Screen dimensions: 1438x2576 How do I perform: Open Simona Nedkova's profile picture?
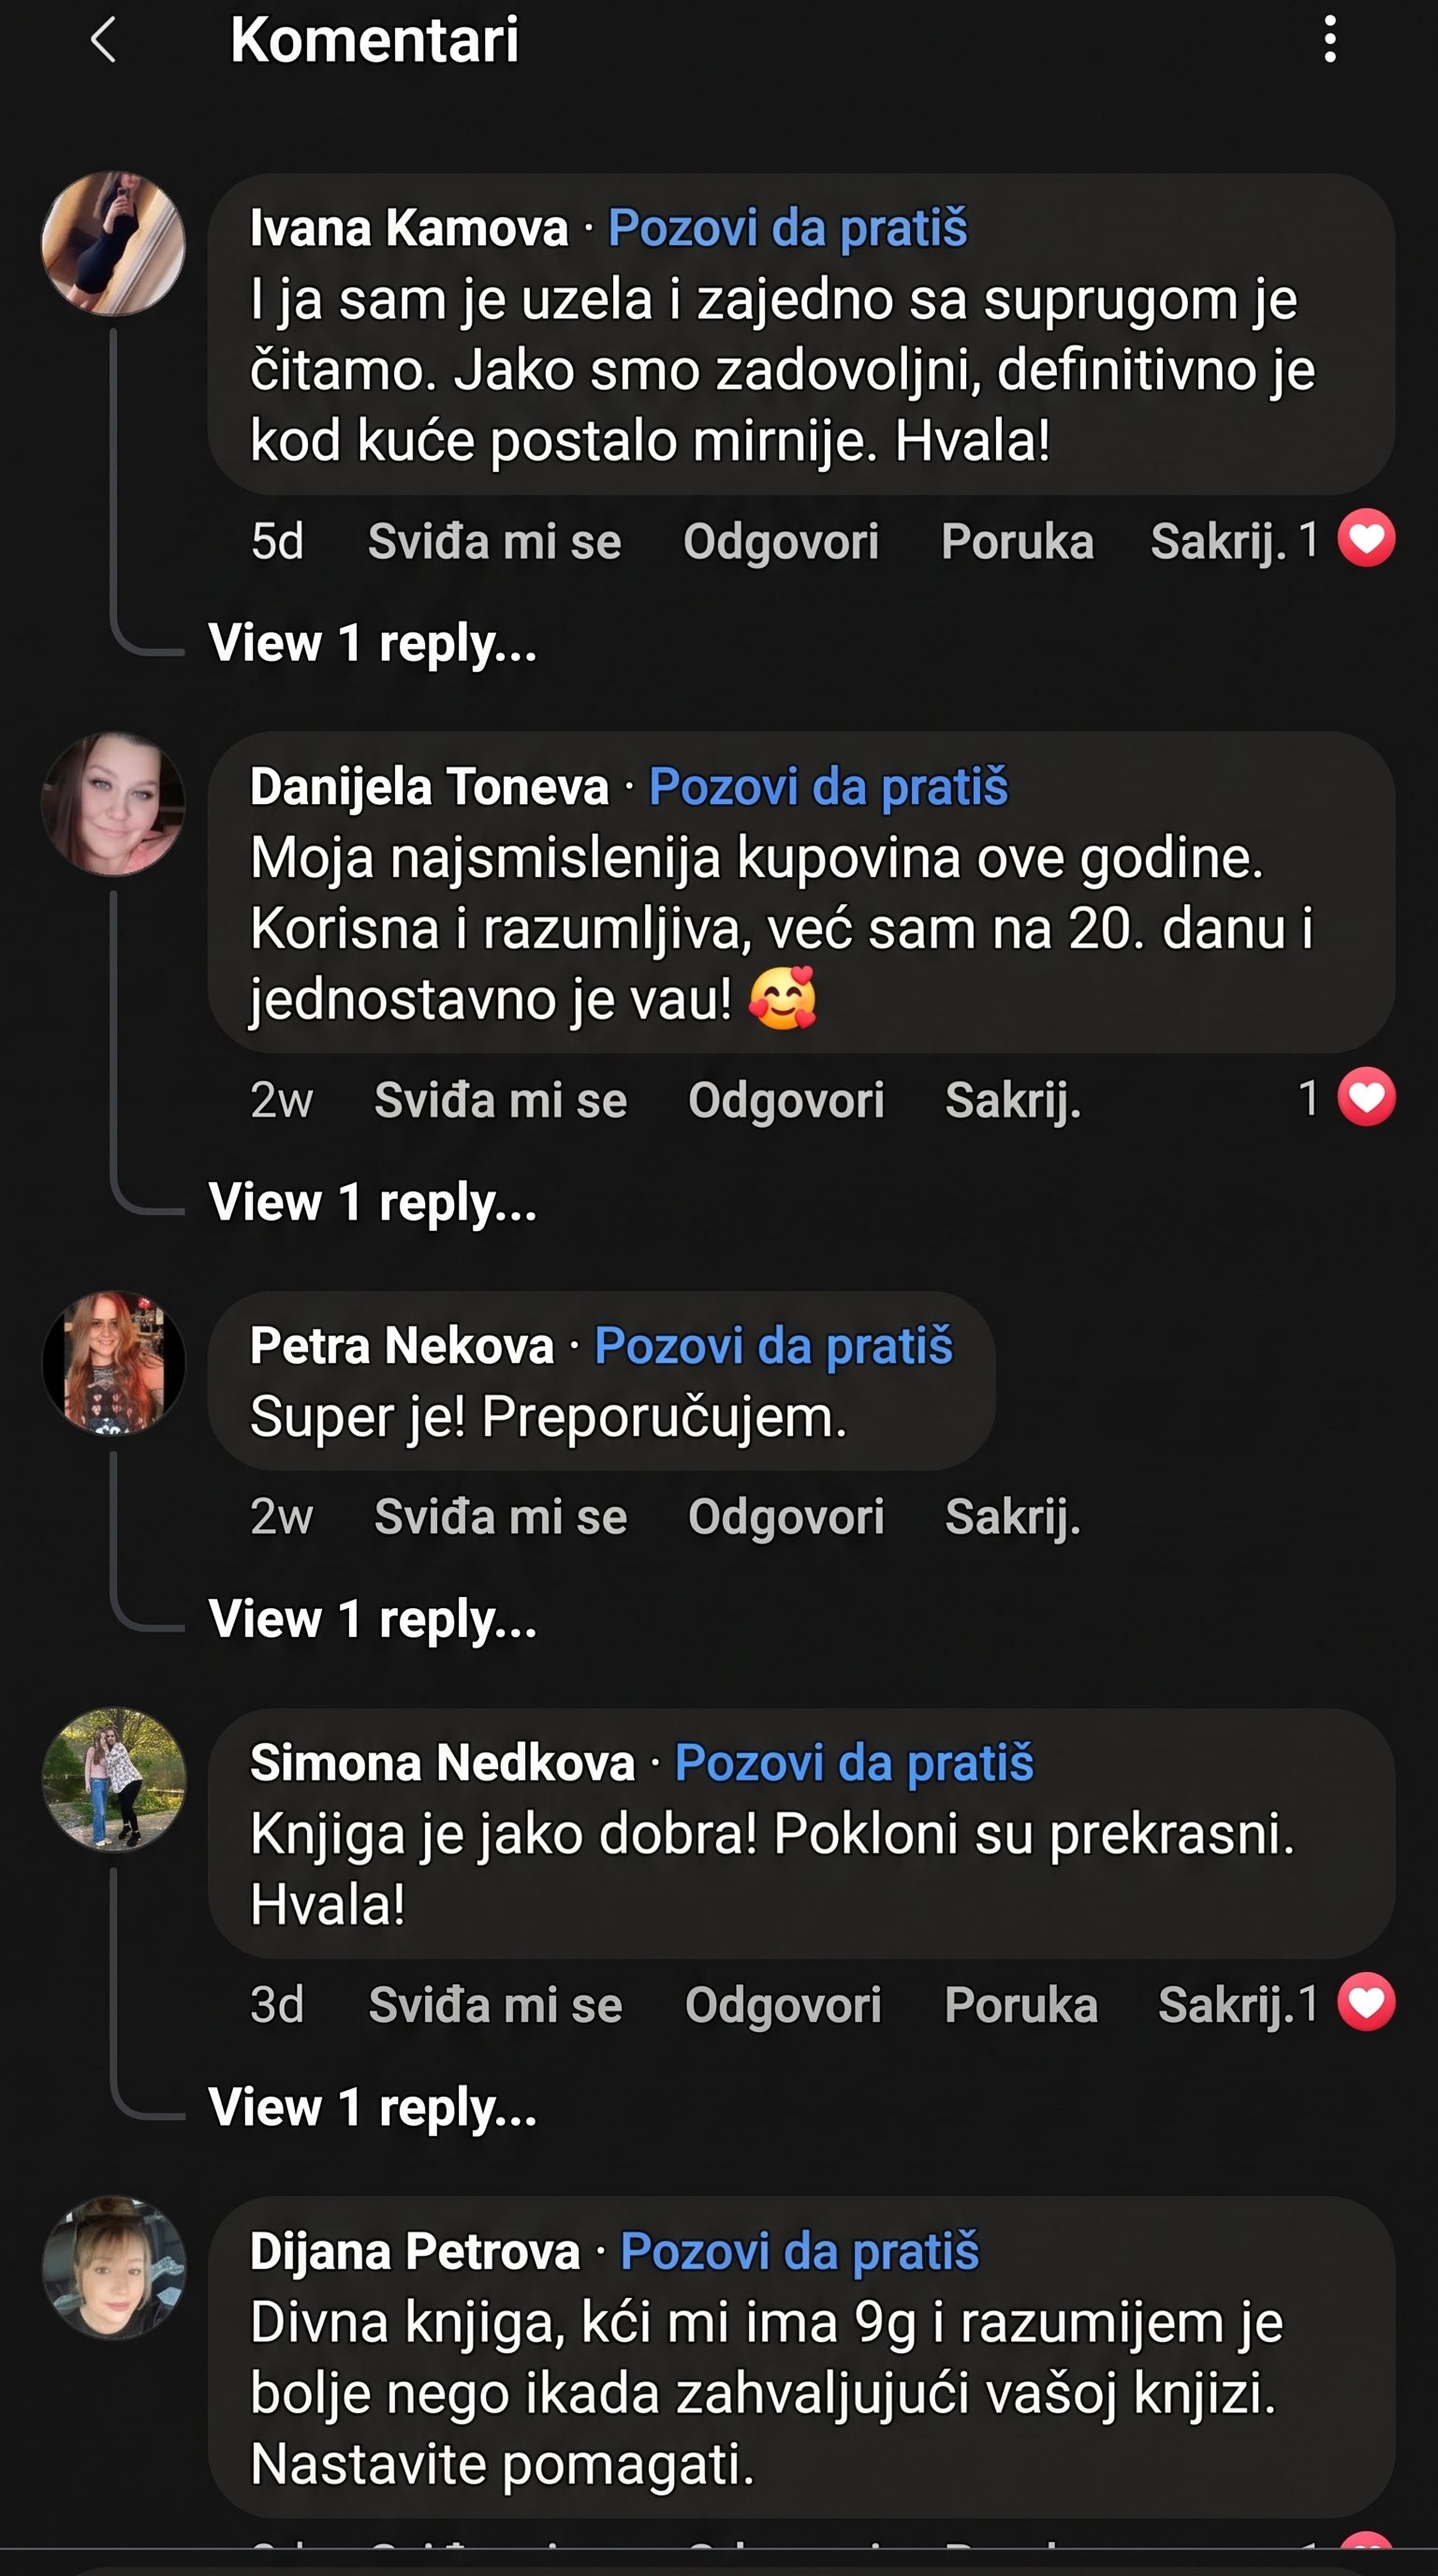click(x=113, y=1779)
